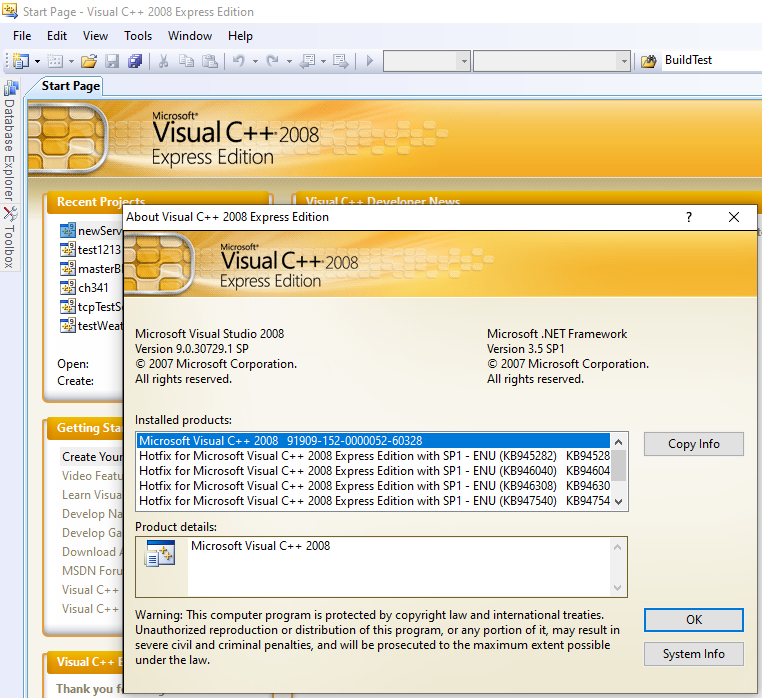This screenshot has height=698, width=762.
Task: Click the Copy Info button
Action: pos(693,444)
